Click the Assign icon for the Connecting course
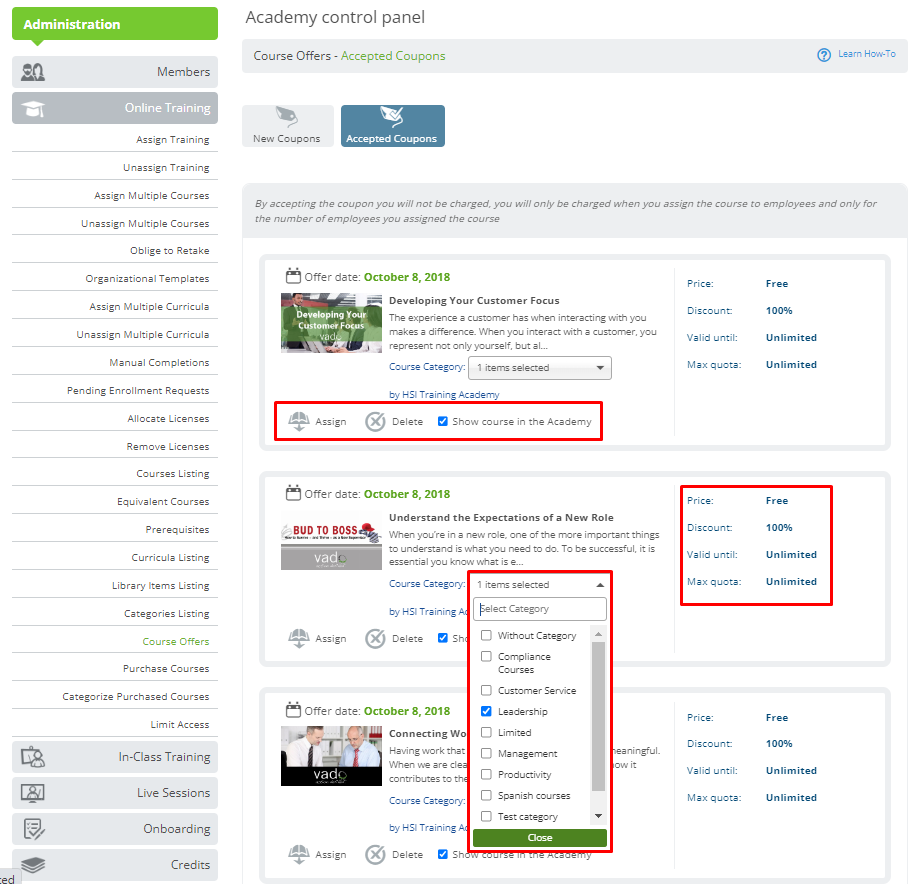This screenshot has height=884, width=911. [299, 854]
